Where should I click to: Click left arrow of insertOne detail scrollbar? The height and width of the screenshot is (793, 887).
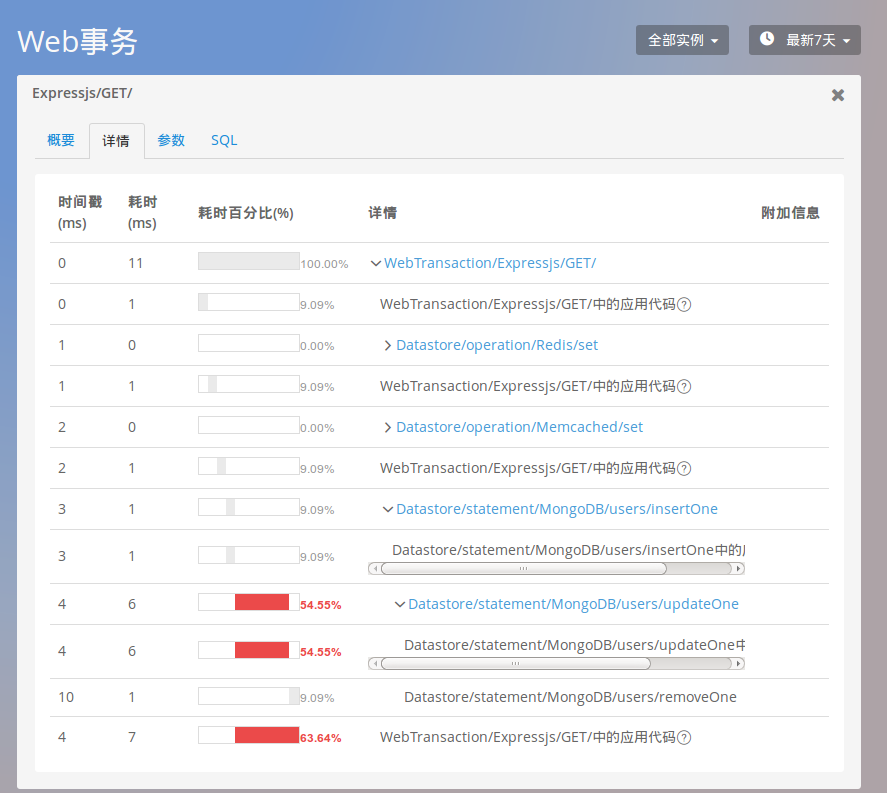point(374,568)
